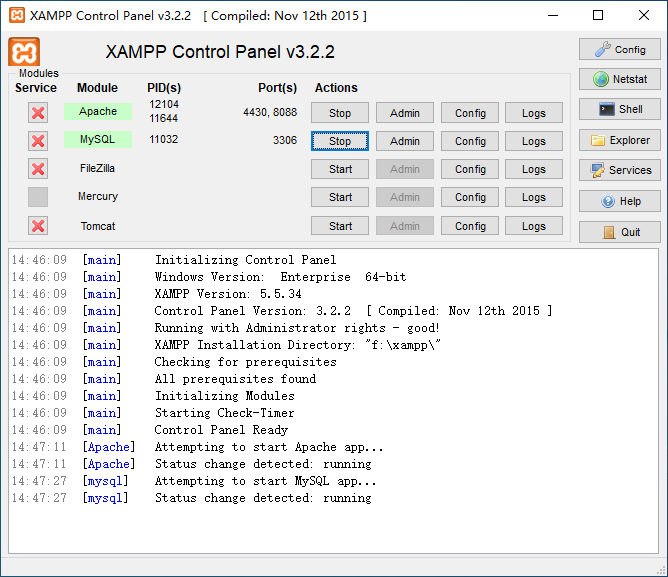This screenshot has height=577, width=668.
Task: Click log line 'Initializing Control Panel'
Action: click(245, 260)
